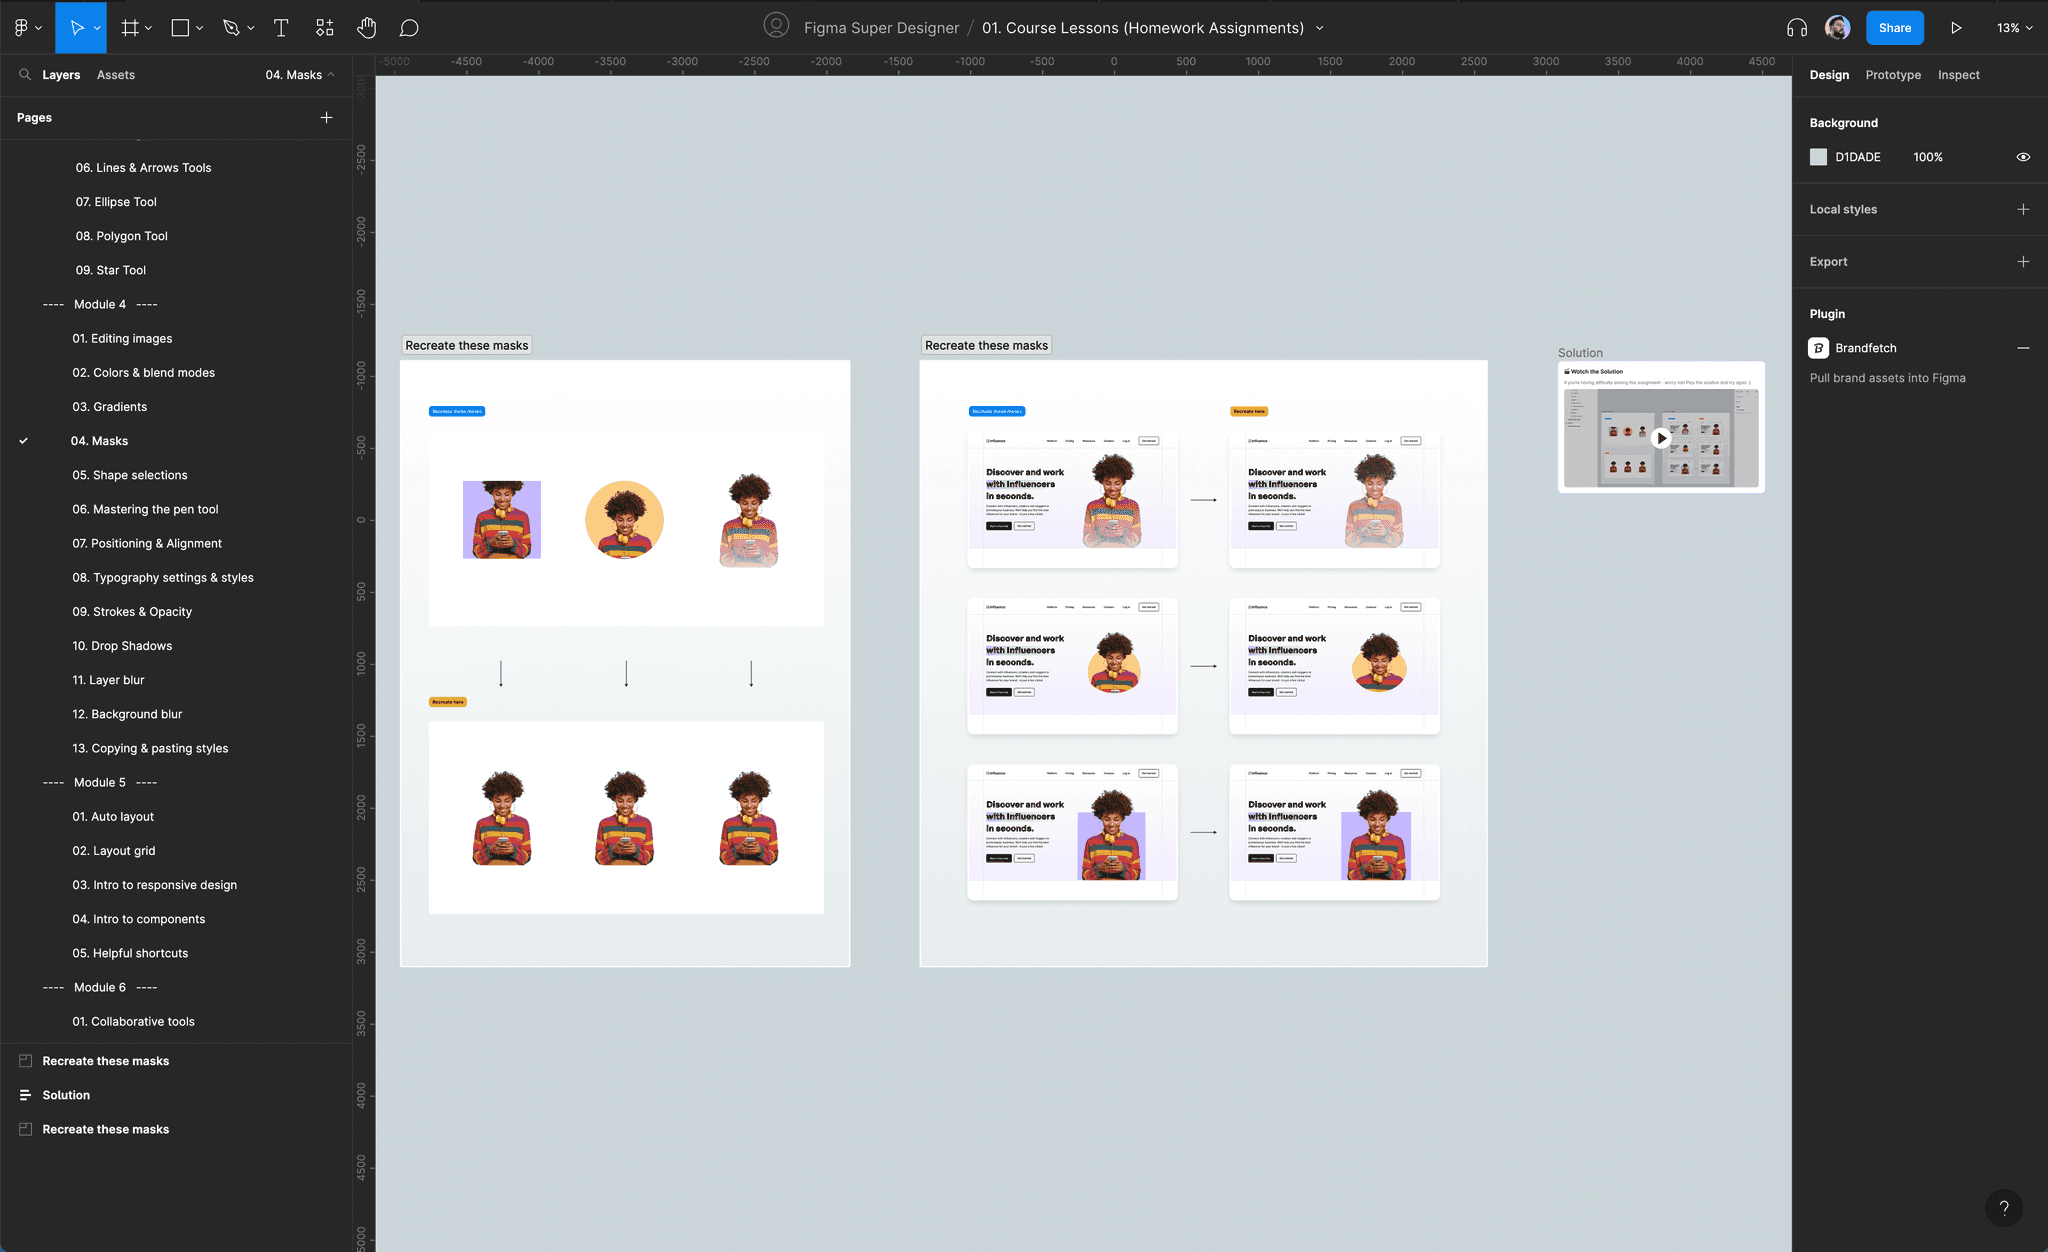The height and width of the screenshot is (1252, 2048).
Task: Select the Rectangle shape tool
Action: pos(179,27)
